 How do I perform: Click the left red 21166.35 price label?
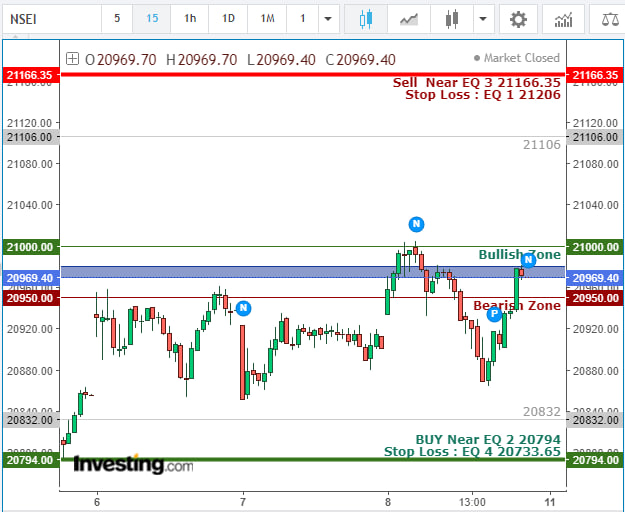click(30, 75)
